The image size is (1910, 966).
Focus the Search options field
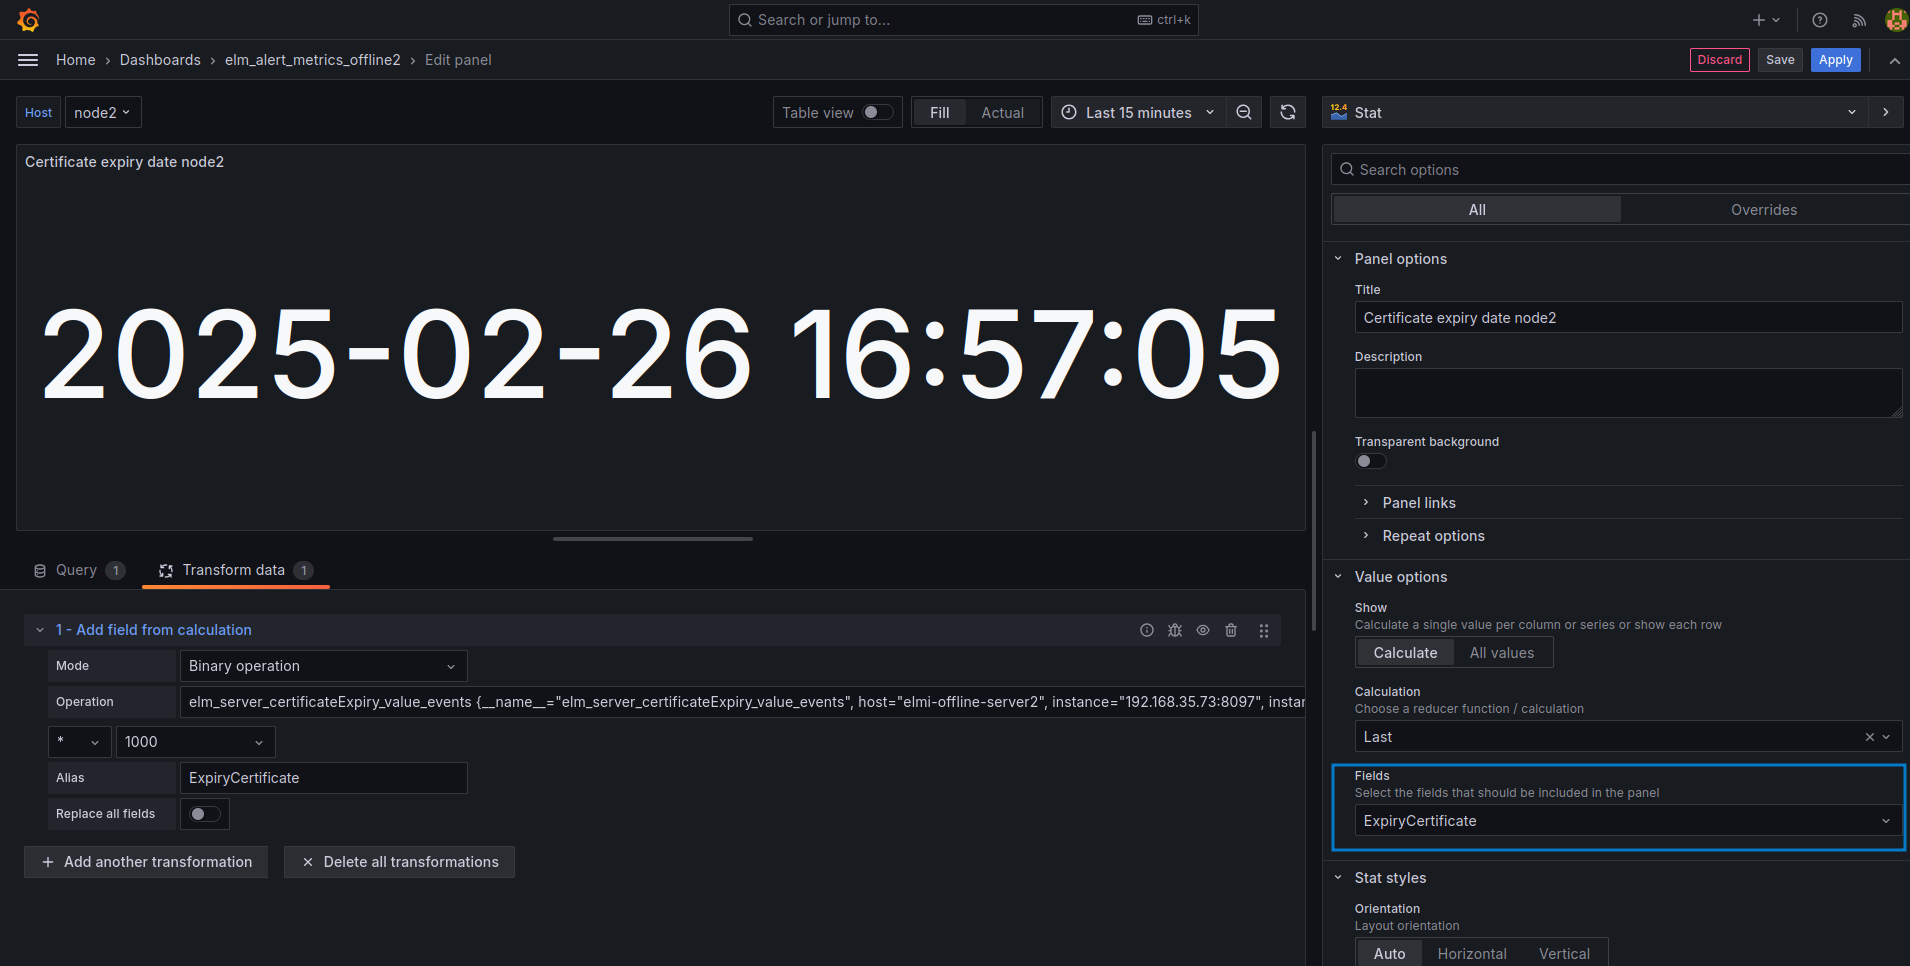[x=1620, y=170]
